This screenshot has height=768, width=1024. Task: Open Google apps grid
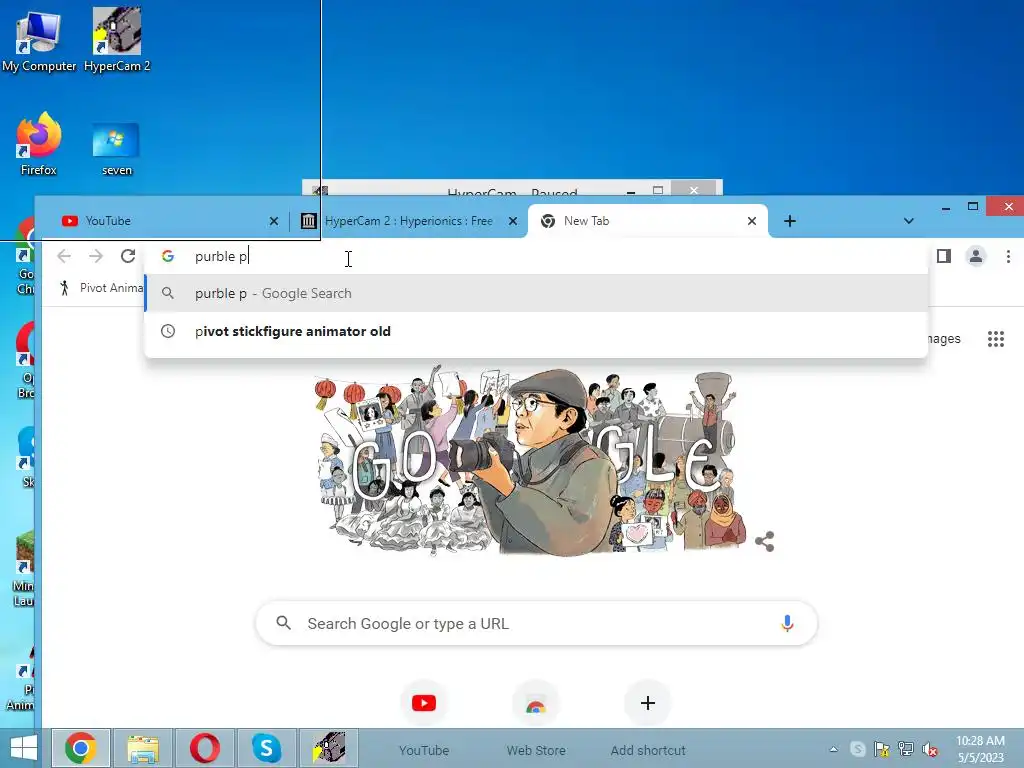click(995, 339)
